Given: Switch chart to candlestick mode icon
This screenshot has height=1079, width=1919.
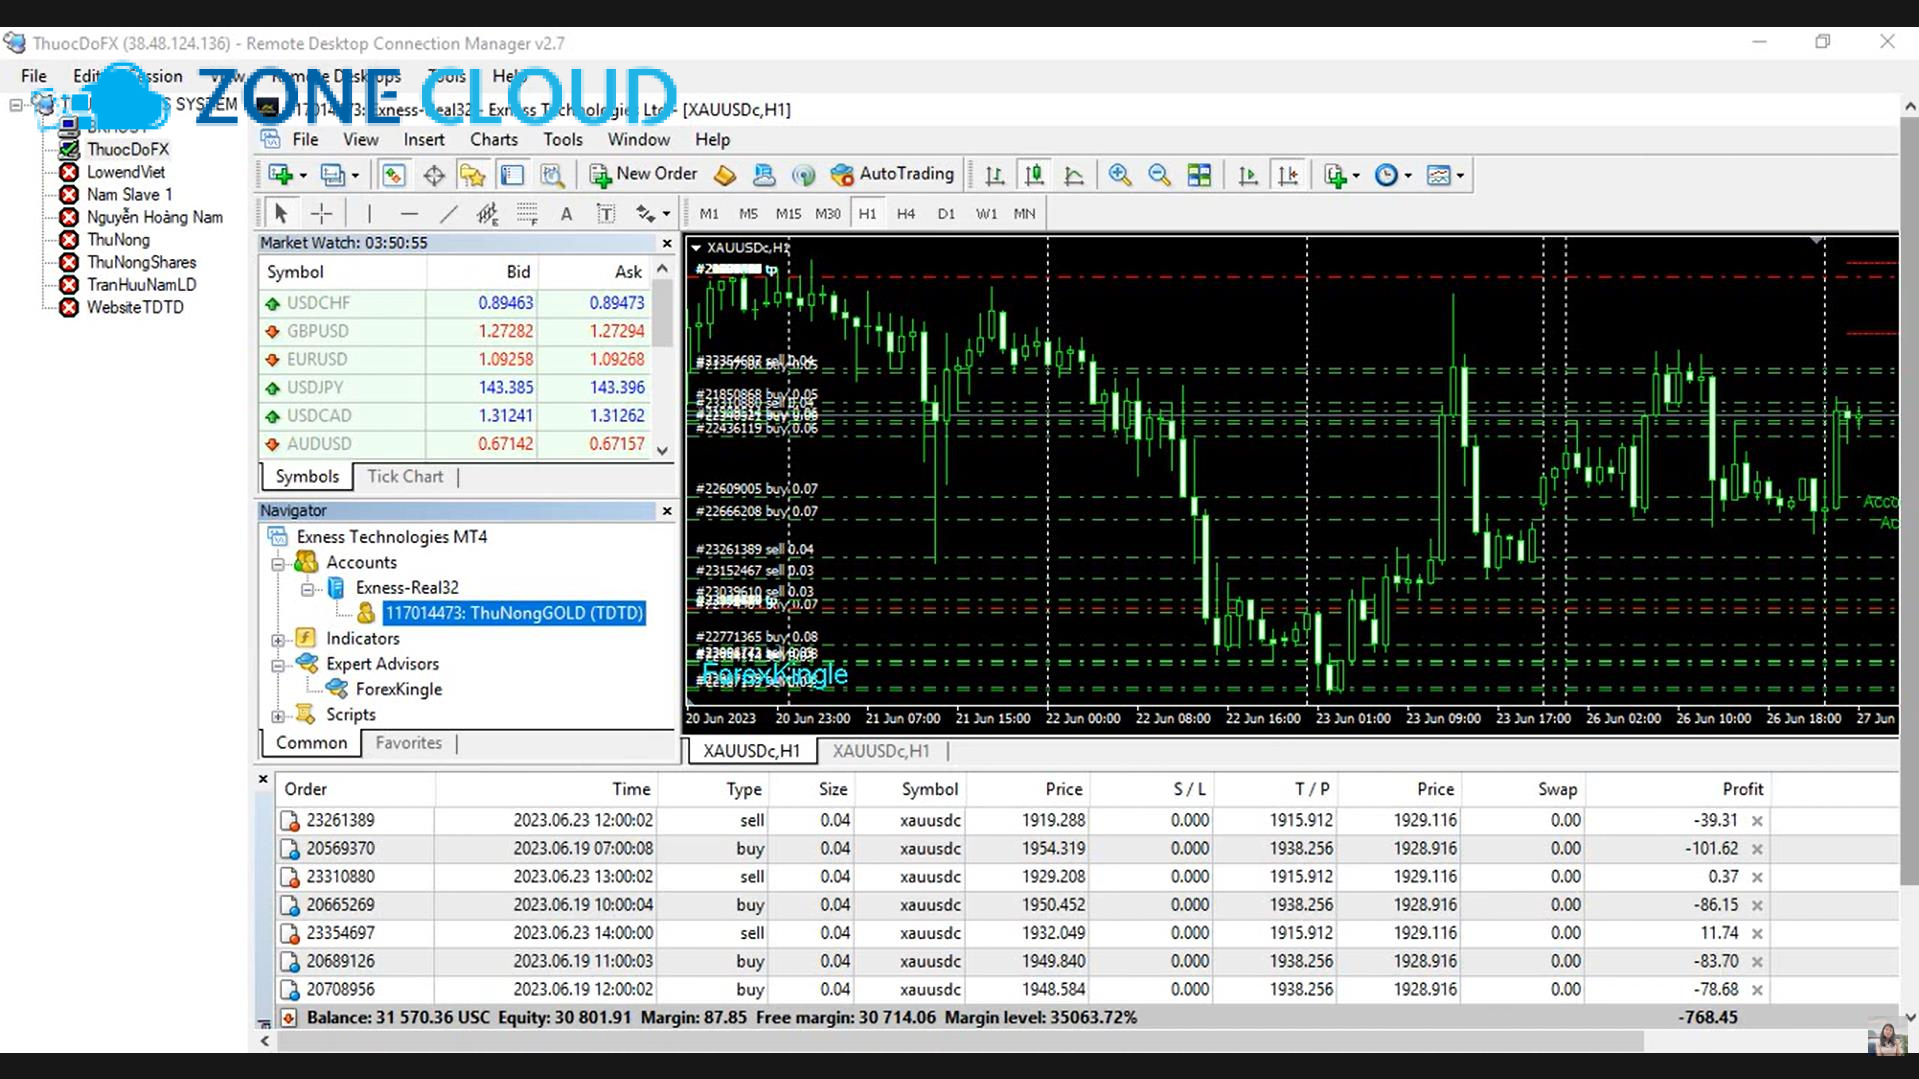Looking at the screenshot, I should (x=1034, y=175).
